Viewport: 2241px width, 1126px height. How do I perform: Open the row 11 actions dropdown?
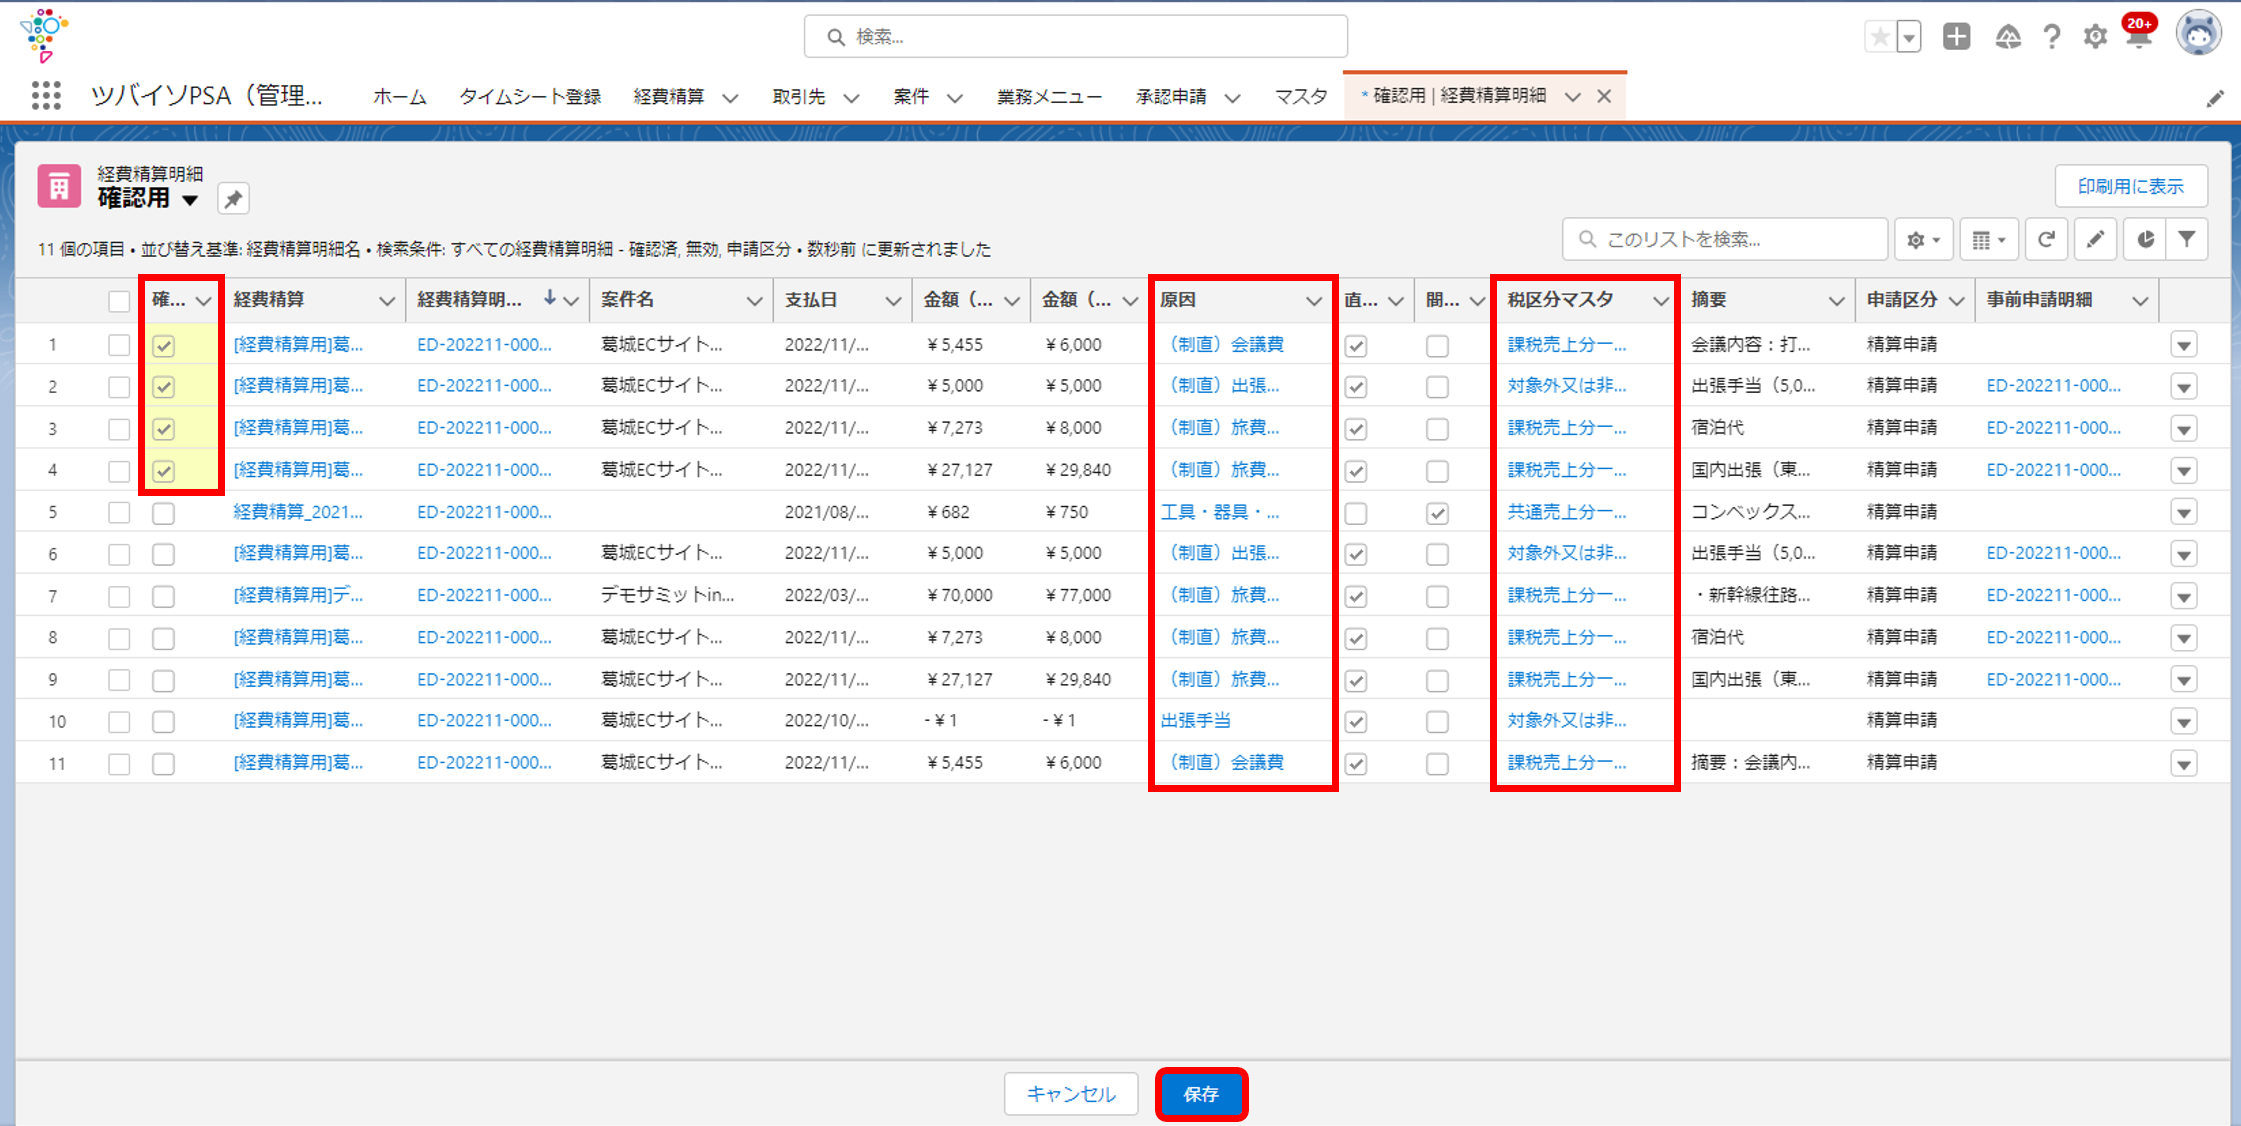coord(2184,764)
